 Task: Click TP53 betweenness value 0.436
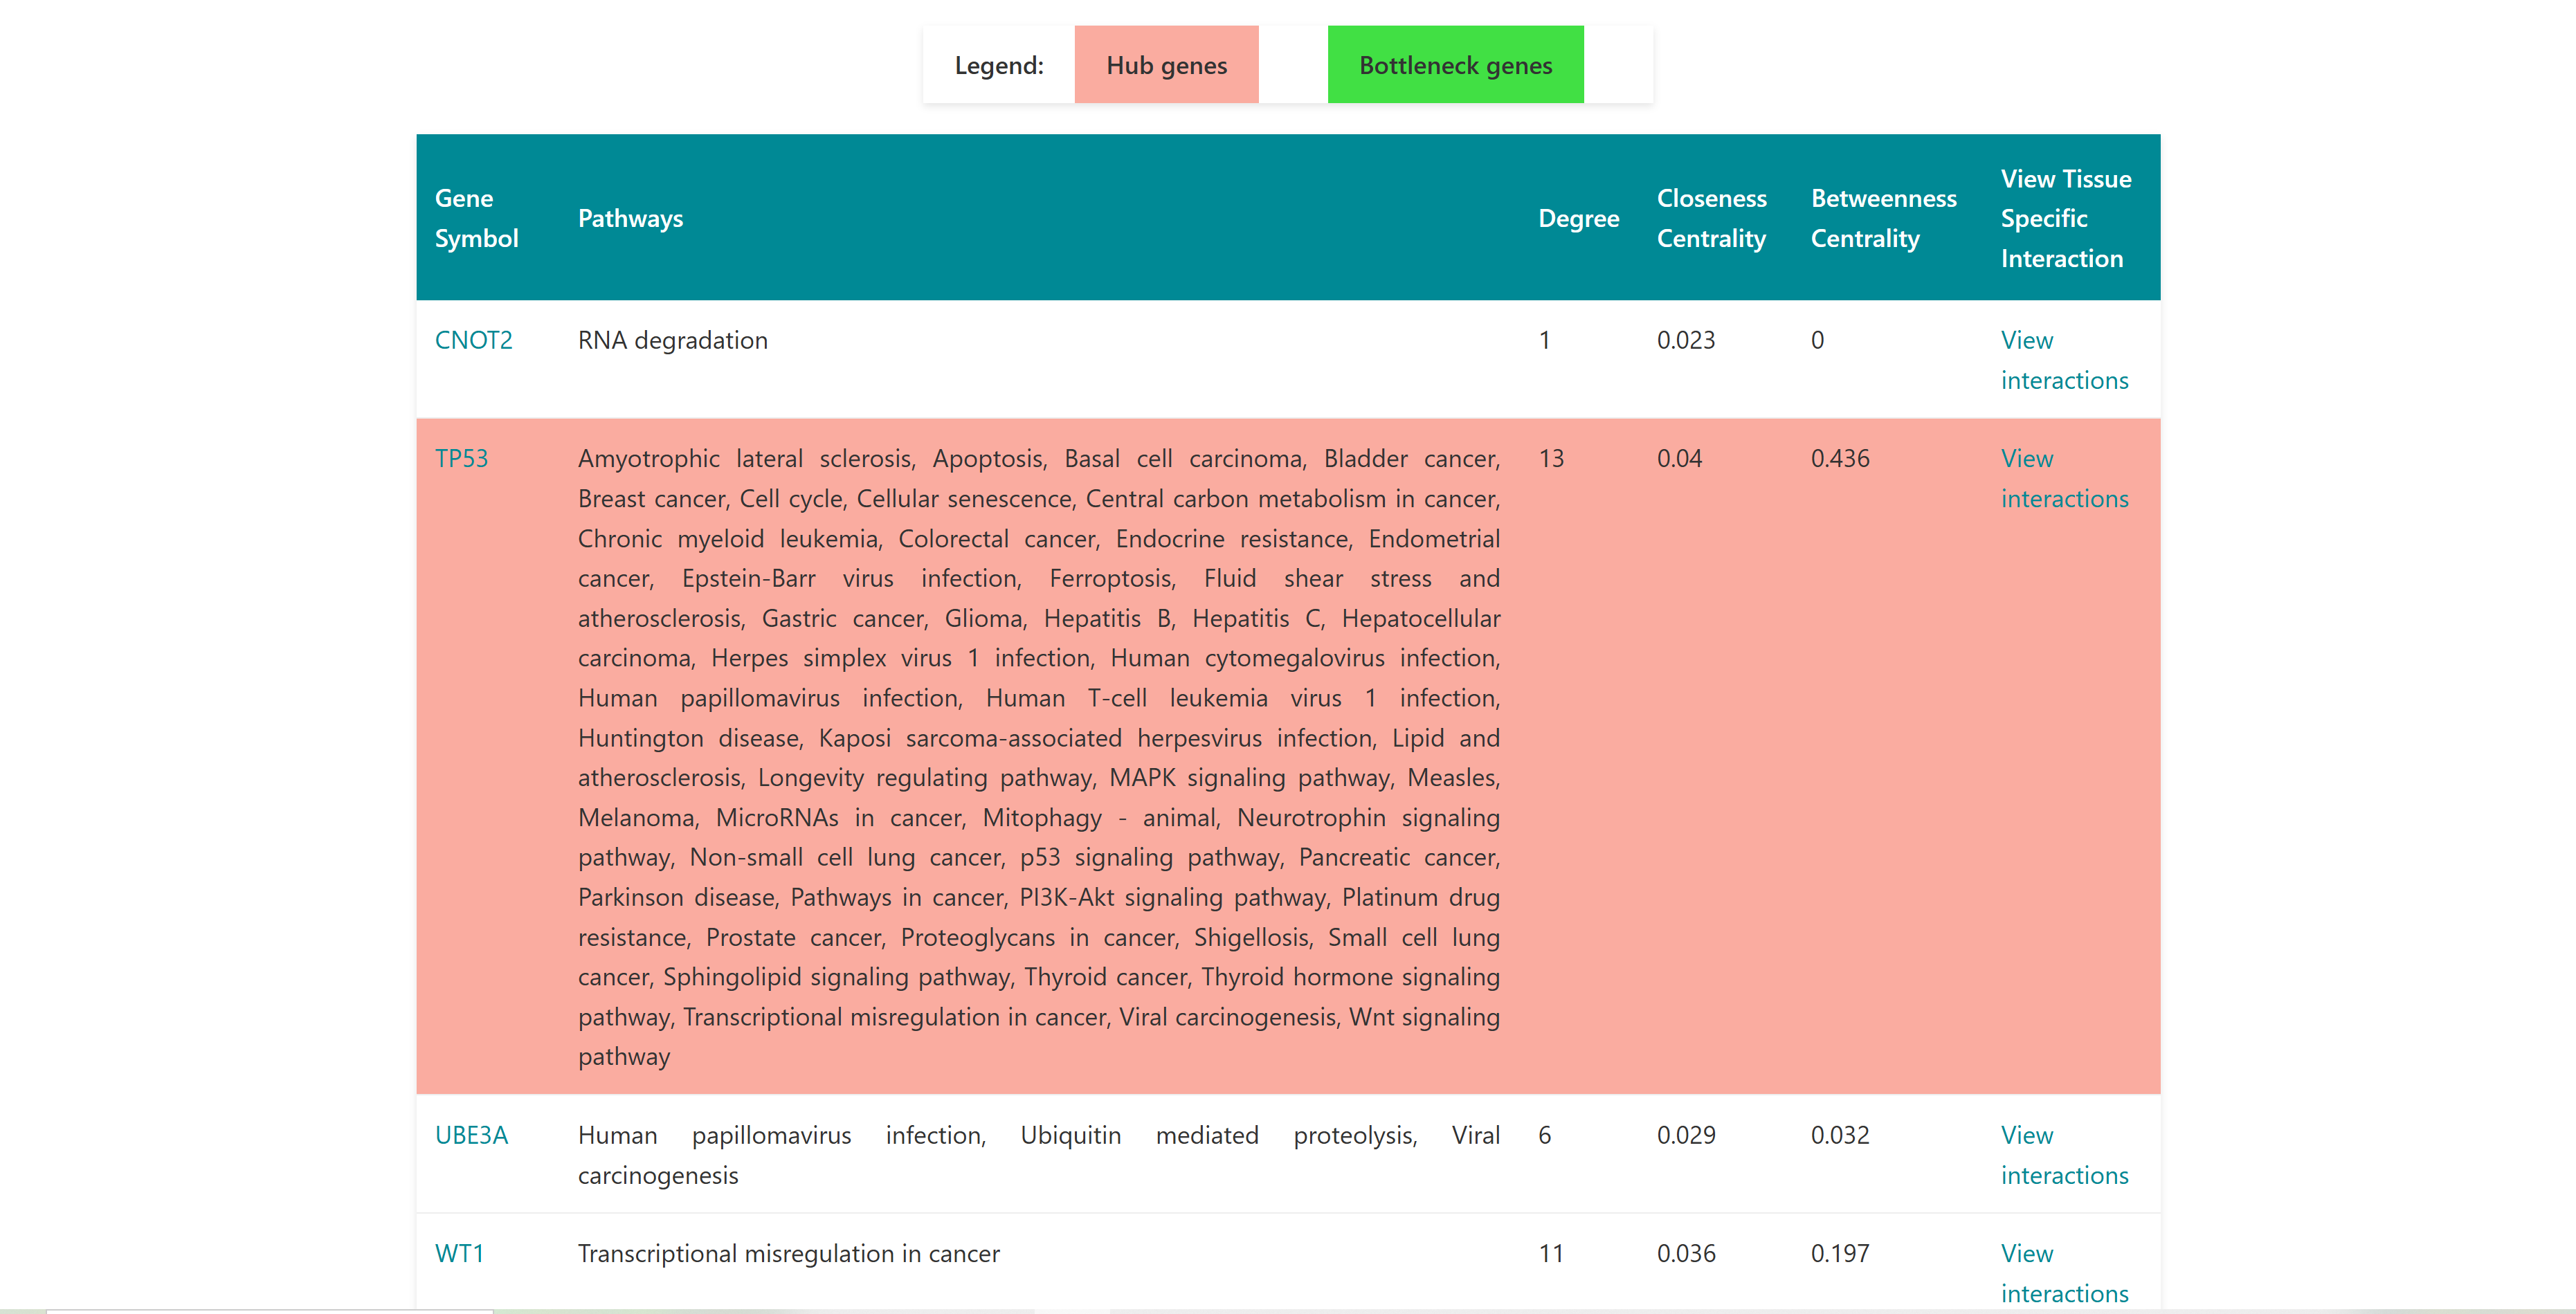coord(1839,458)
